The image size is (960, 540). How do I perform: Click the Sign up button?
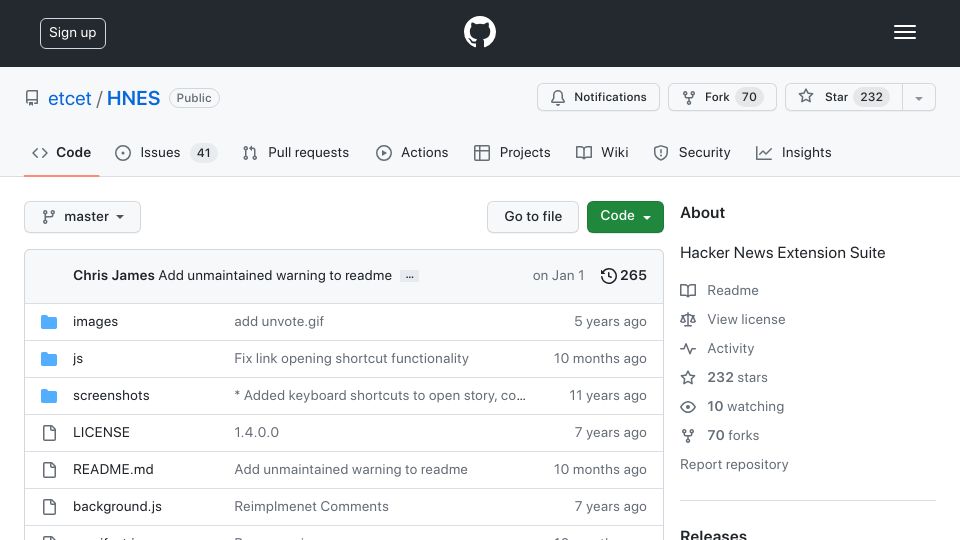(x=73, y=33)
